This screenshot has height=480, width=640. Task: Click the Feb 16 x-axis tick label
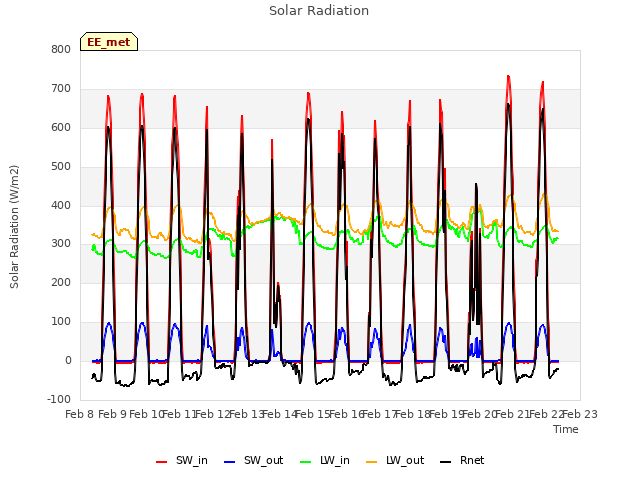347,414
